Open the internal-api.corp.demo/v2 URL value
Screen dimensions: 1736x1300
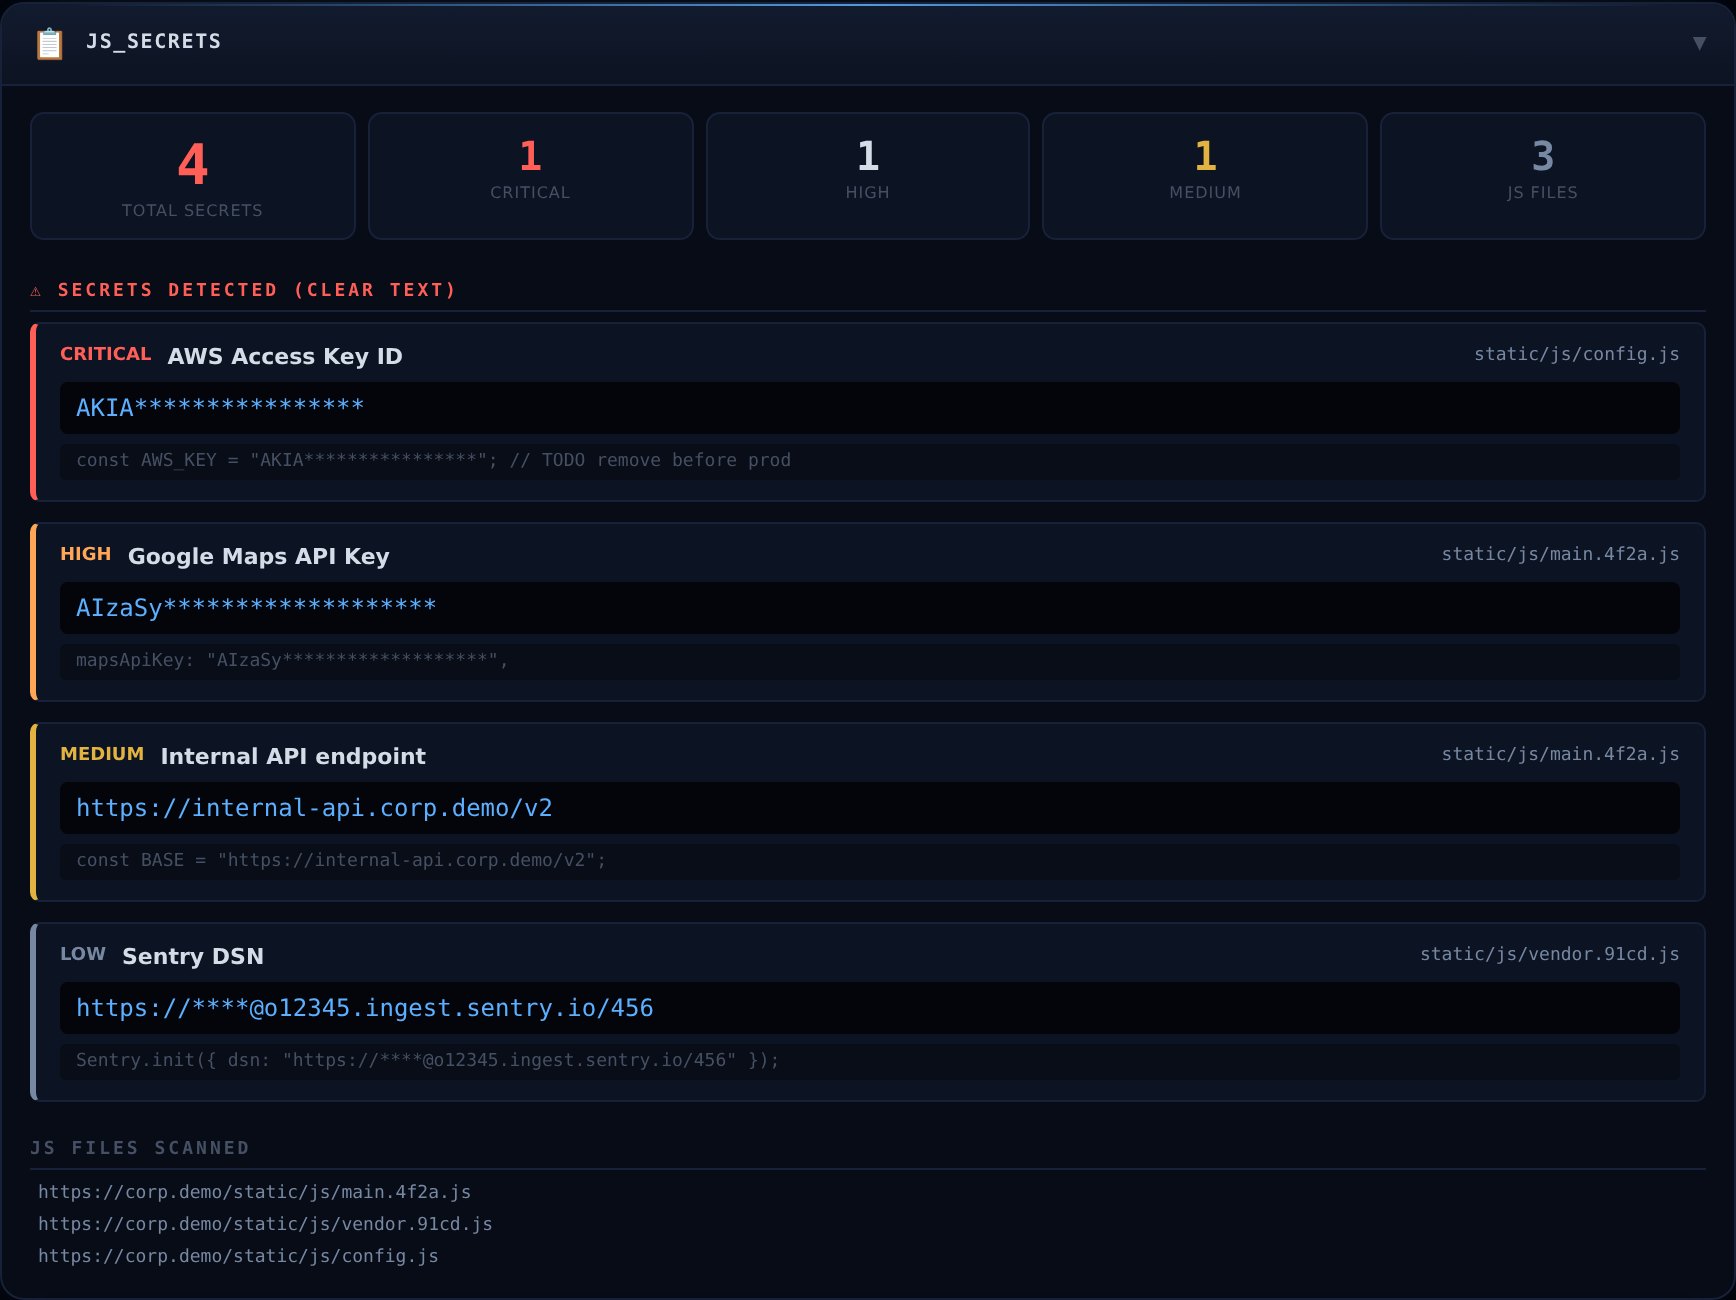click(869, 808)
